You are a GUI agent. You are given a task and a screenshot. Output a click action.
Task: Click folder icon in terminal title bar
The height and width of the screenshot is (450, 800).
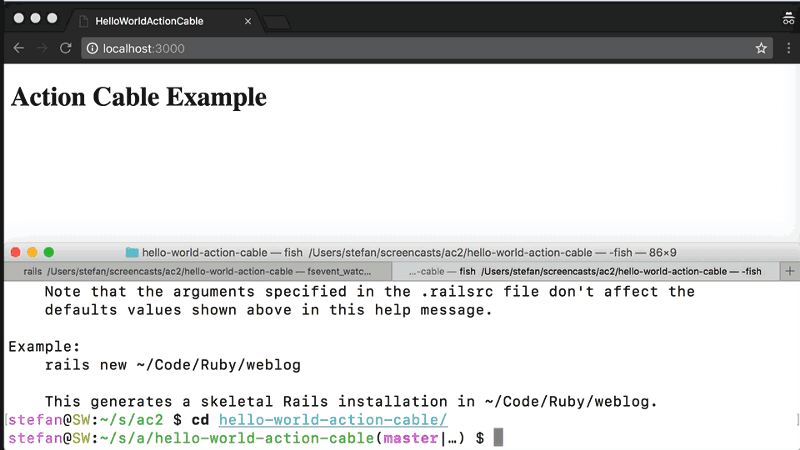[x=132, y=253]
